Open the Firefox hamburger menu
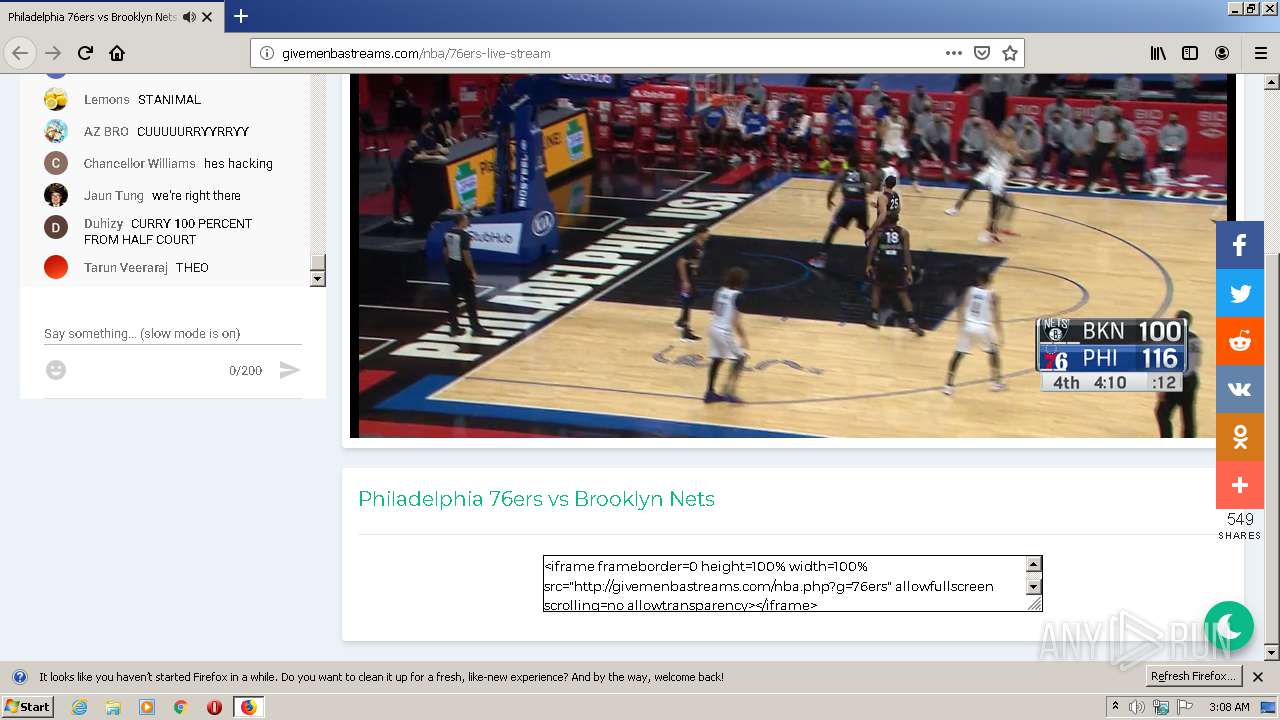Viewport: 1280px width, 720px height. [x=1260, y=53]
